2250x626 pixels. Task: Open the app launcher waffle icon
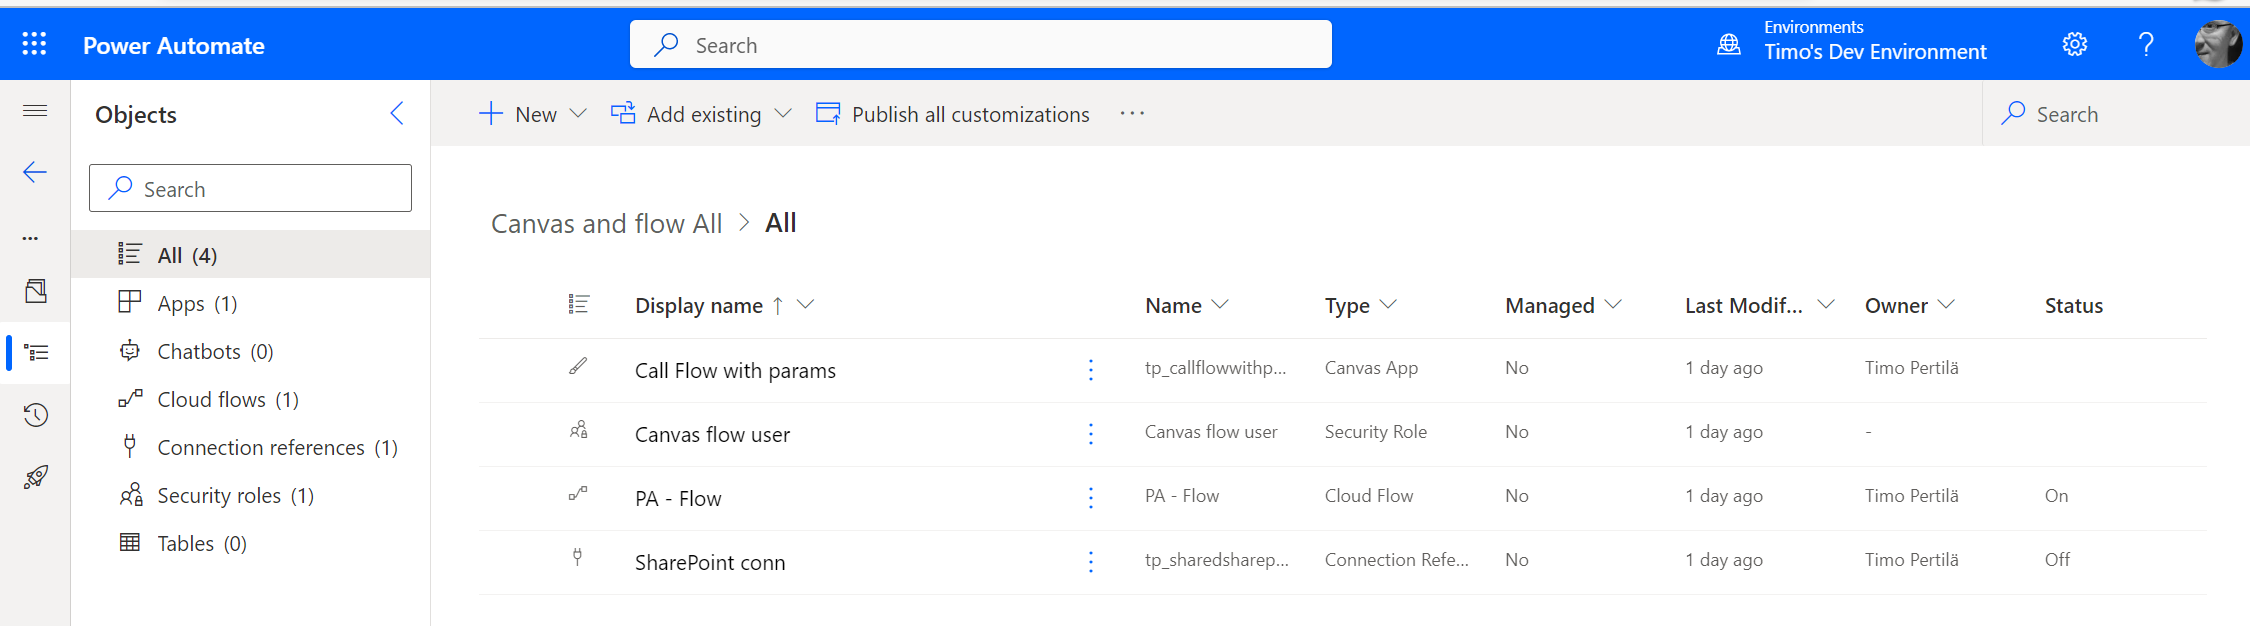34,44
